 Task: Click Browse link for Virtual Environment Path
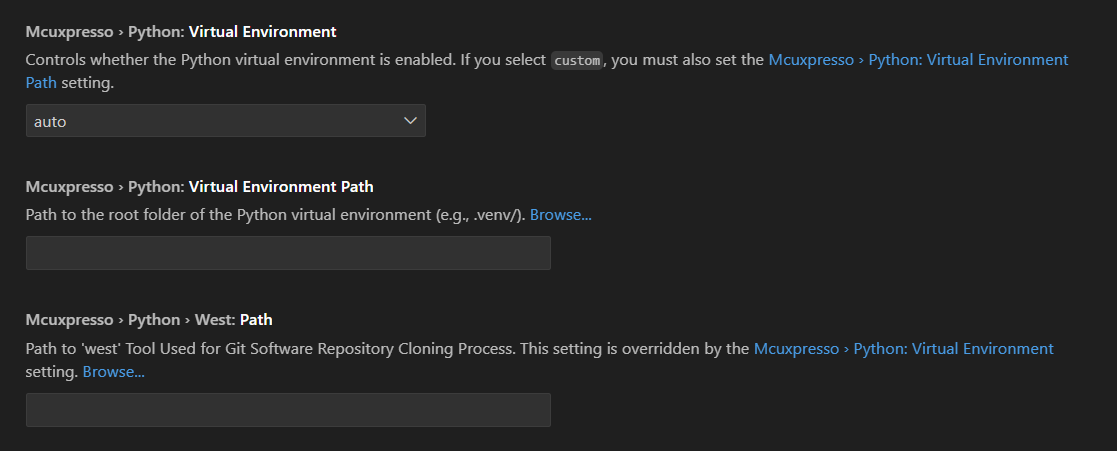click(x=560, y=215)
